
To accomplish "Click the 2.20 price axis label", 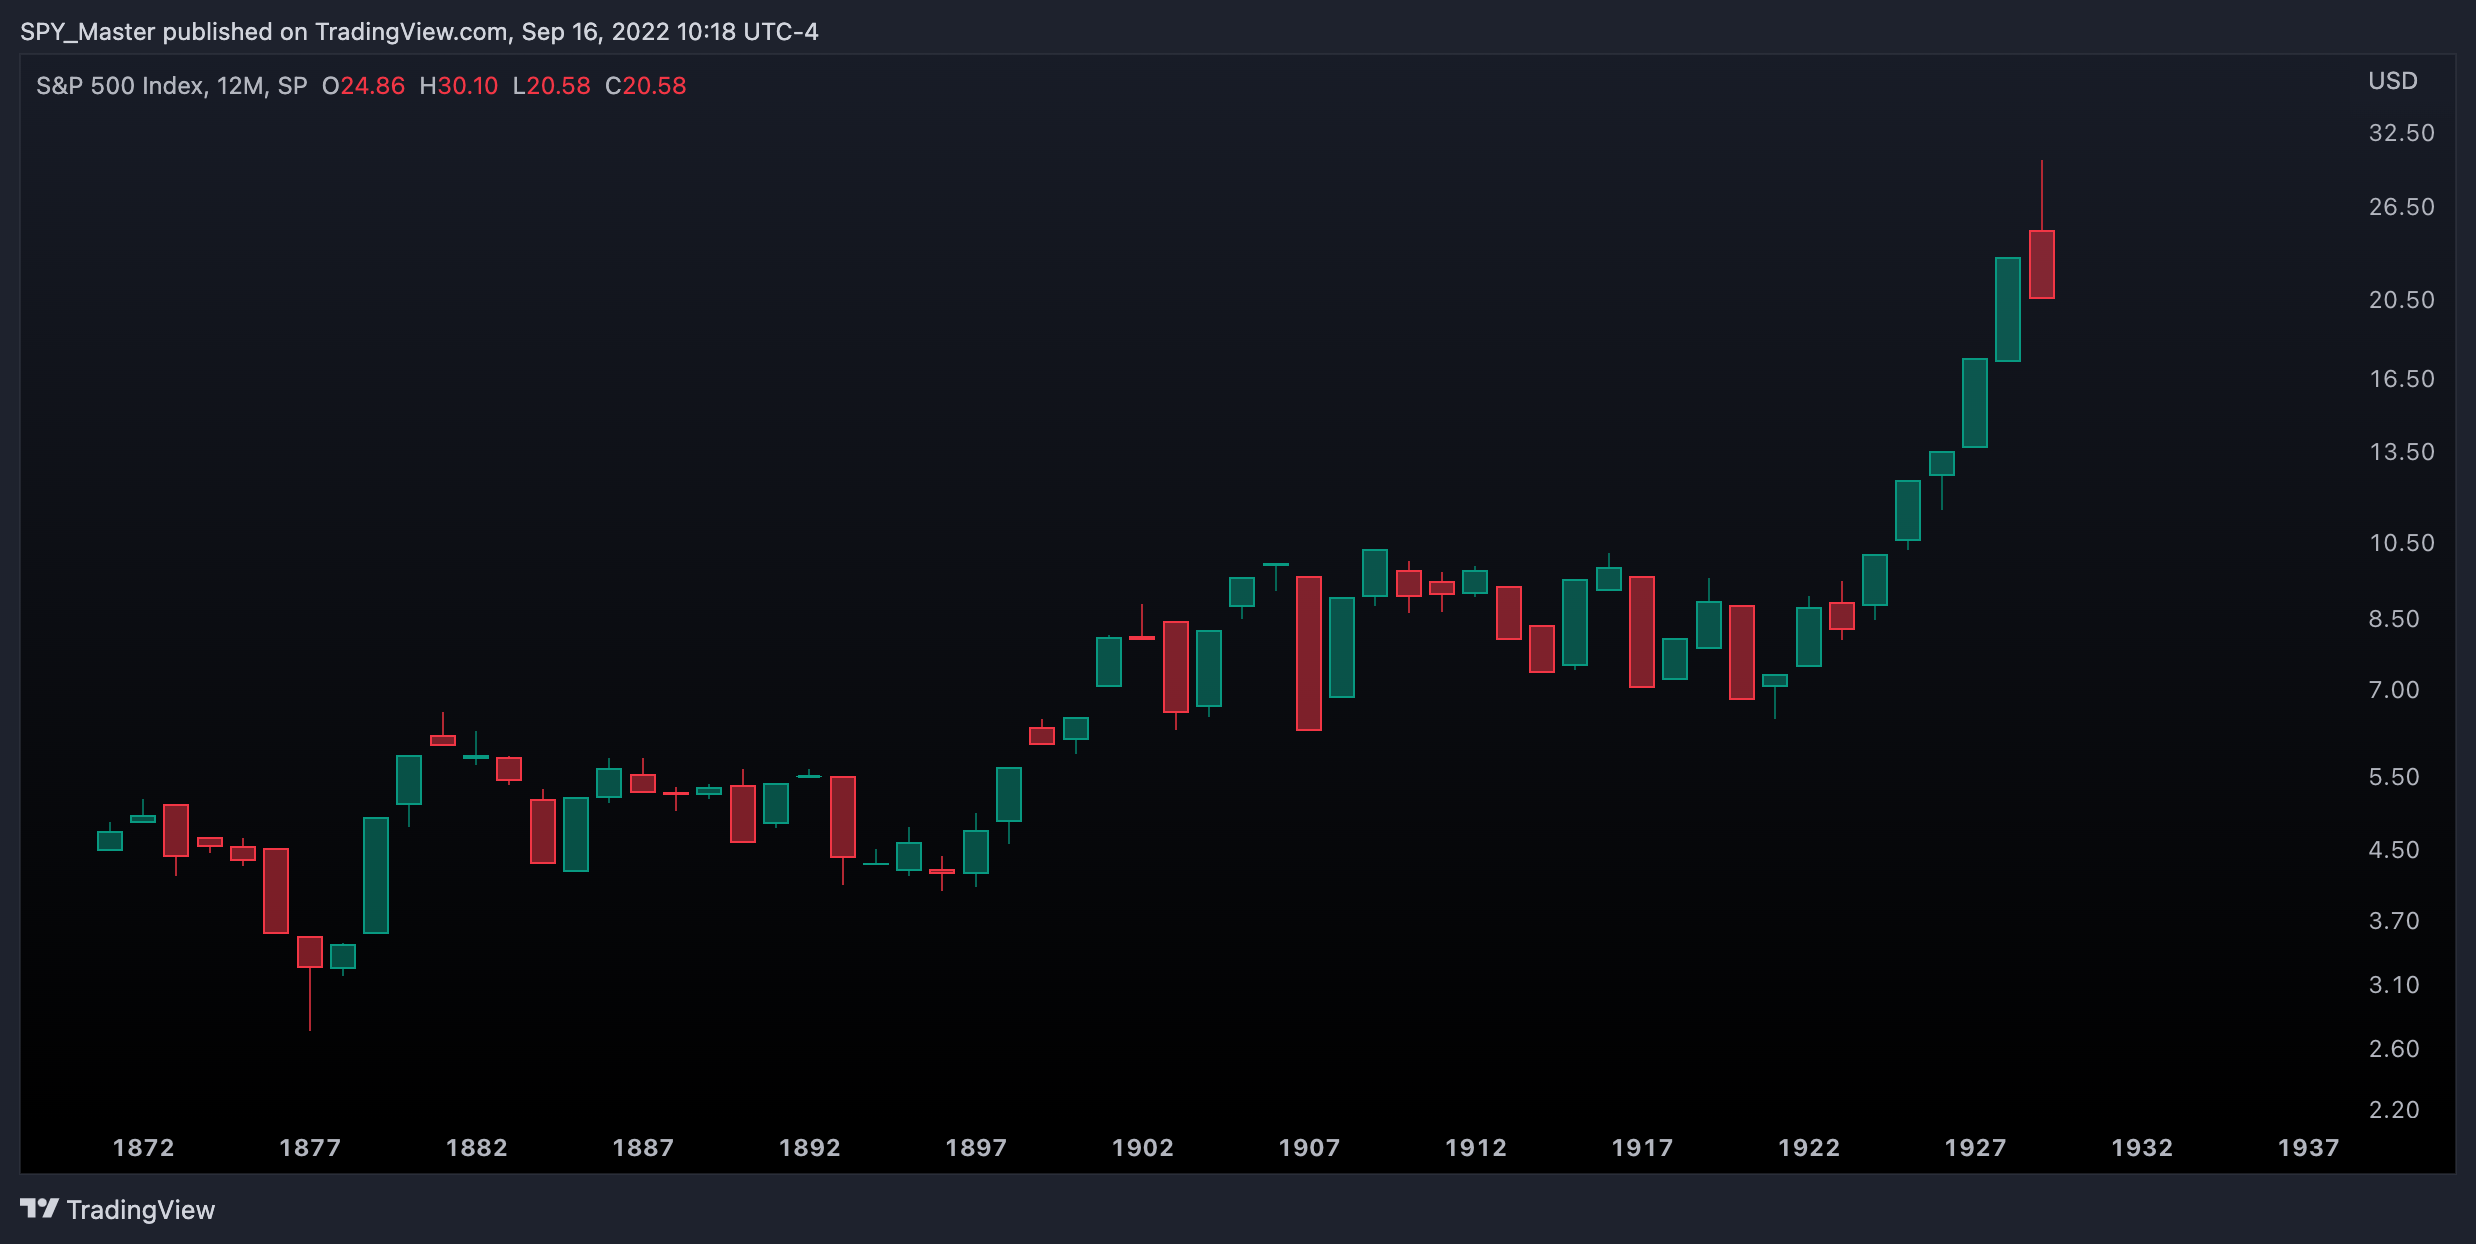I will point(2394,1110).
